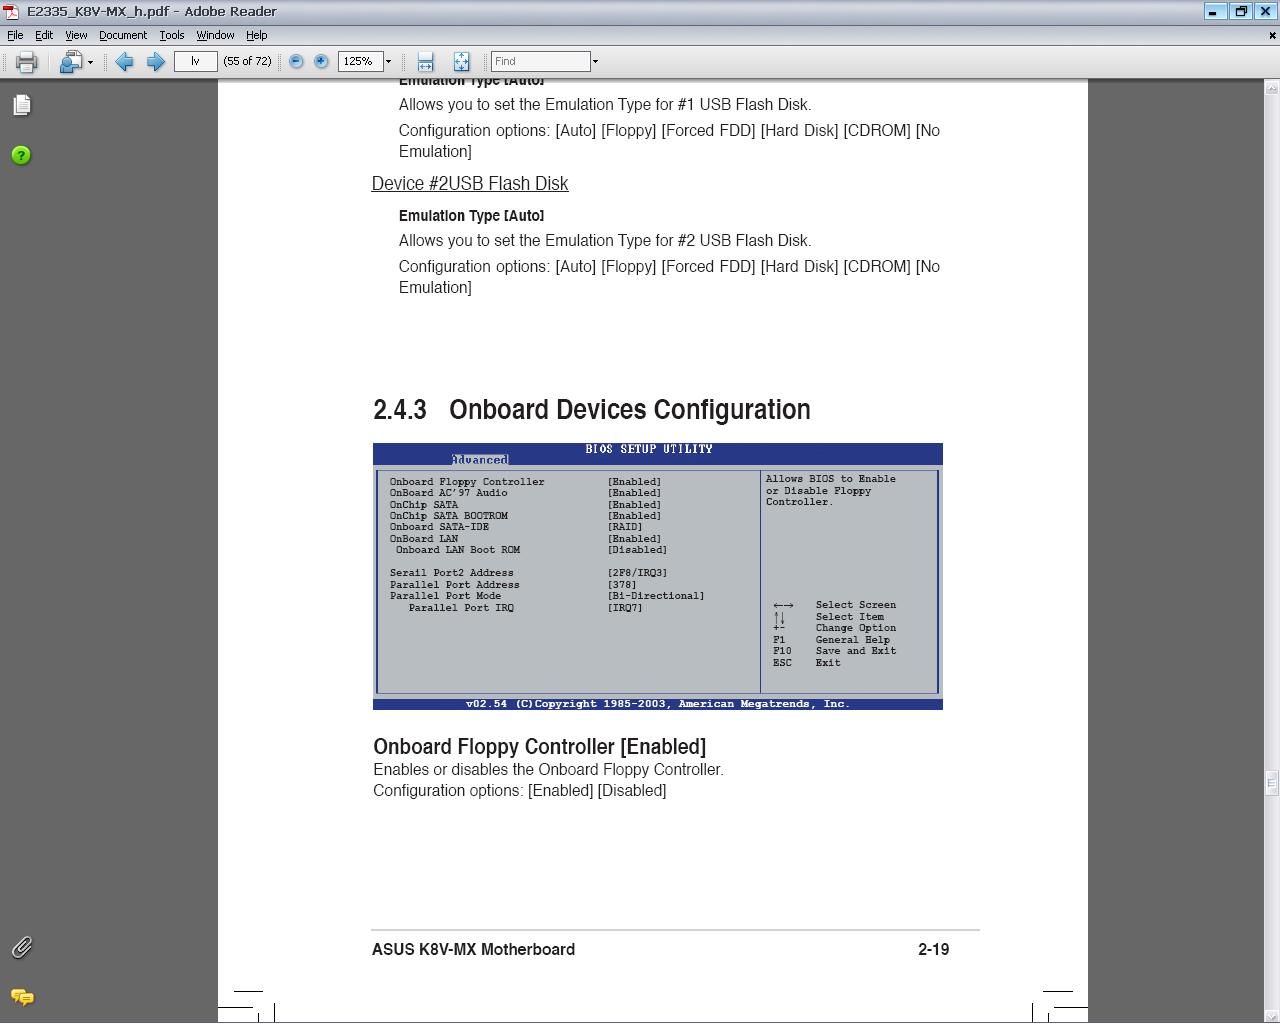Click the scrollbar up arrow
Screen dimensions: 1280x1024
click(x=1272, y=88)
